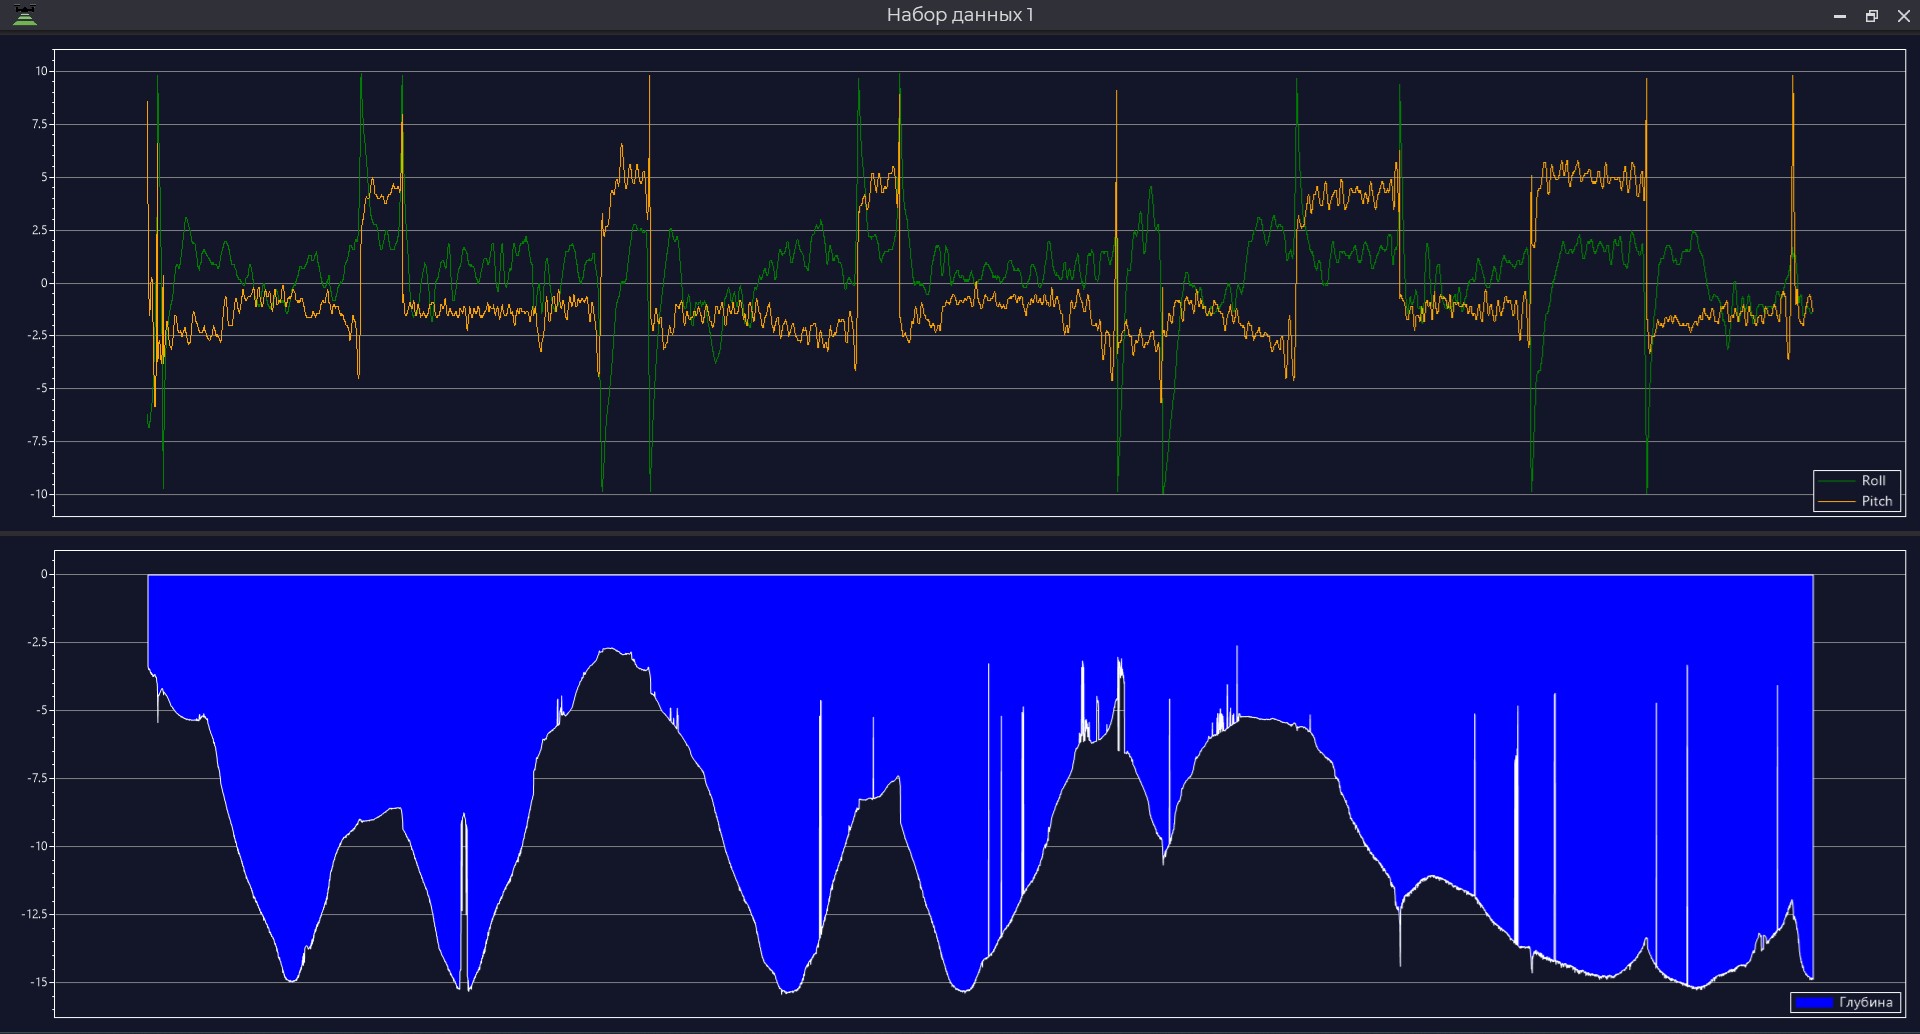This screenshot has width=1920, height=1034.
Task: Click the window title Набор данных 1
Action: click(960, 15)
